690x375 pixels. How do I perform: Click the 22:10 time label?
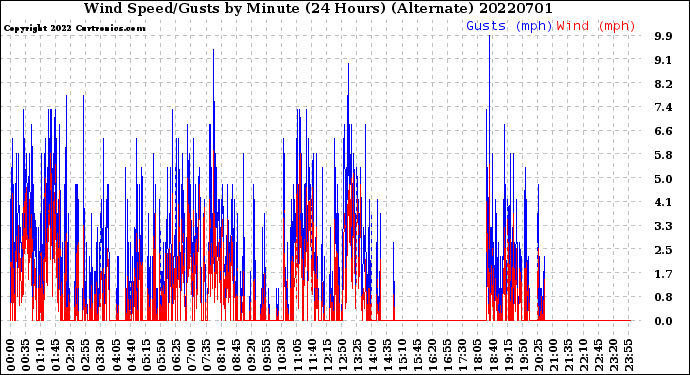click(x=583, y=355)
